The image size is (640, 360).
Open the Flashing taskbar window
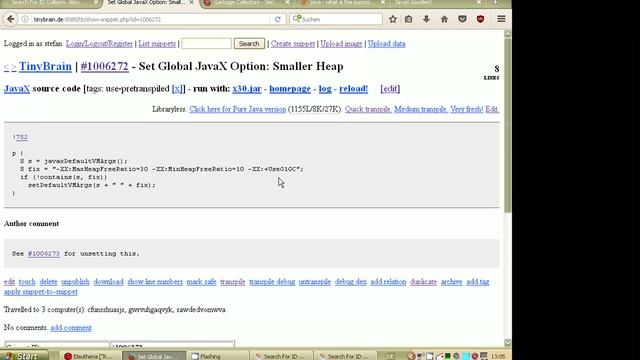218,356
